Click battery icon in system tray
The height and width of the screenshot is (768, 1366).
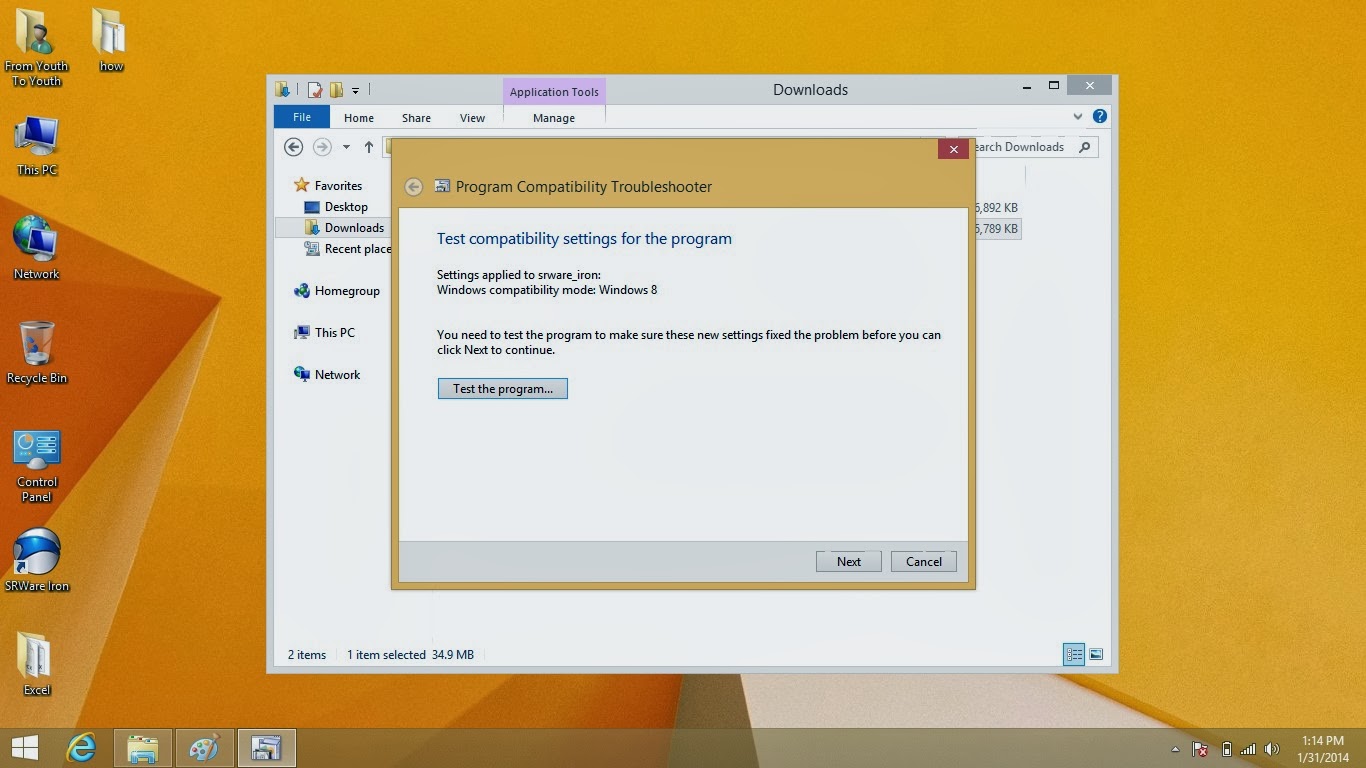pos(1227,749)
